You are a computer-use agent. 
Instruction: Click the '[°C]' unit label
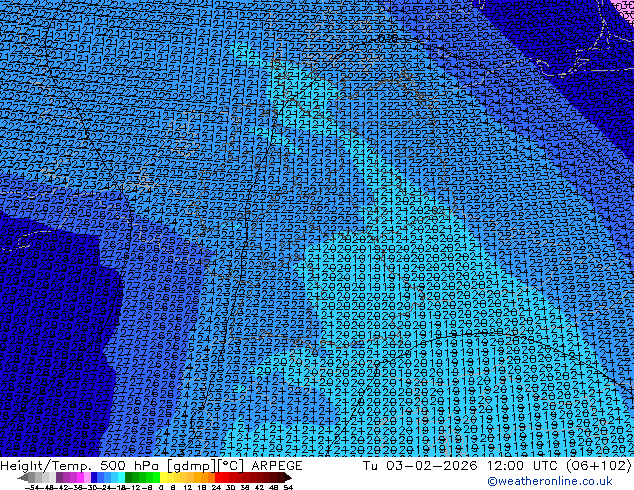tap(232, 466)
